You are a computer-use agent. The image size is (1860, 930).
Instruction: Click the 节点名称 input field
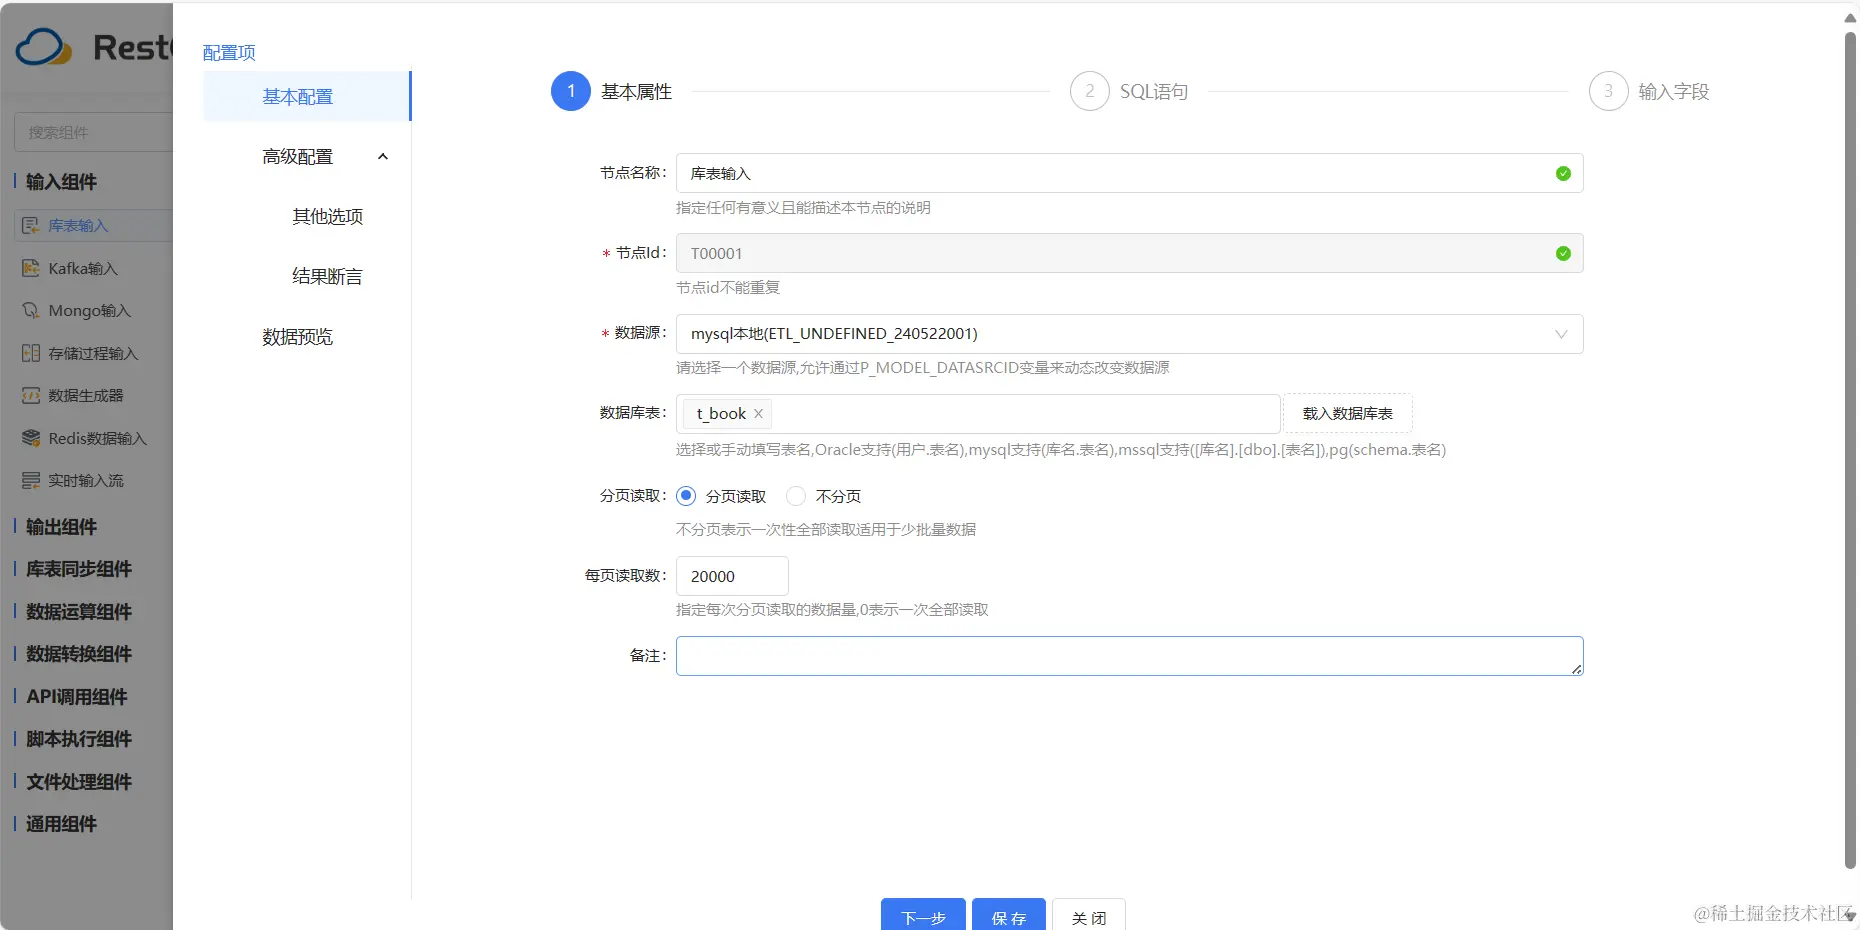point(1129,173)
